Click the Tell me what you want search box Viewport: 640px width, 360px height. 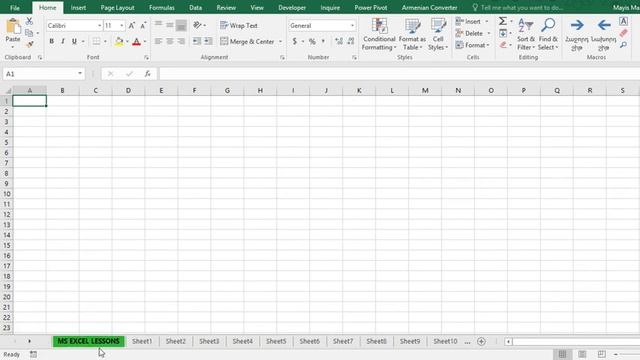point(518,8)
